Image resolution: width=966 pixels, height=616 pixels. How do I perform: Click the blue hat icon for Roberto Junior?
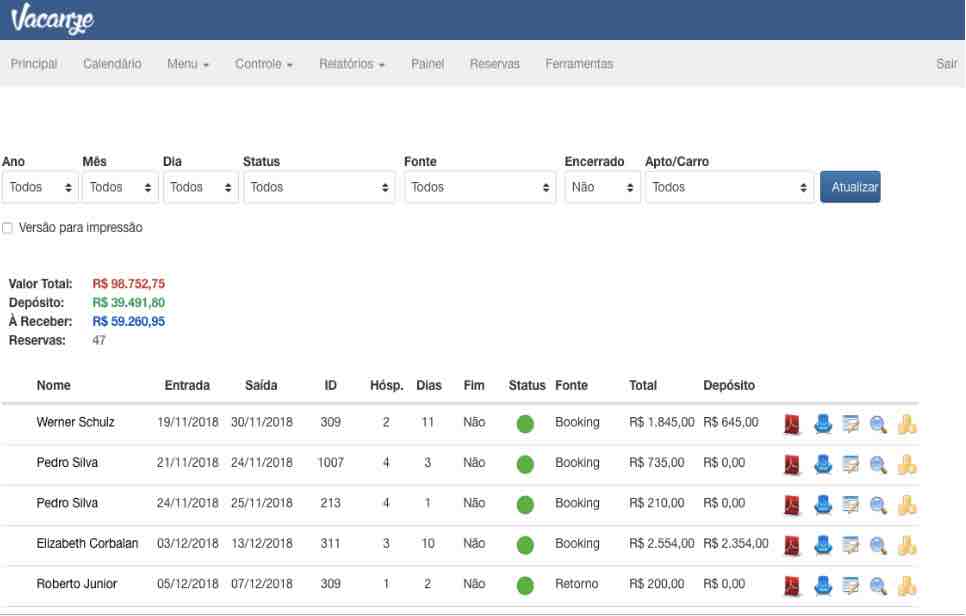click(x=822, y=586)
